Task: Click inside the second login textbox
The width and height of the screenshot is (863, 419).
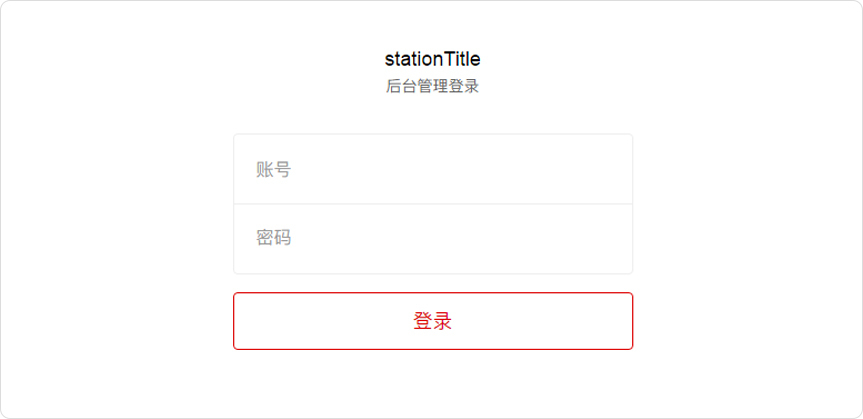Action: coord(432,239)
